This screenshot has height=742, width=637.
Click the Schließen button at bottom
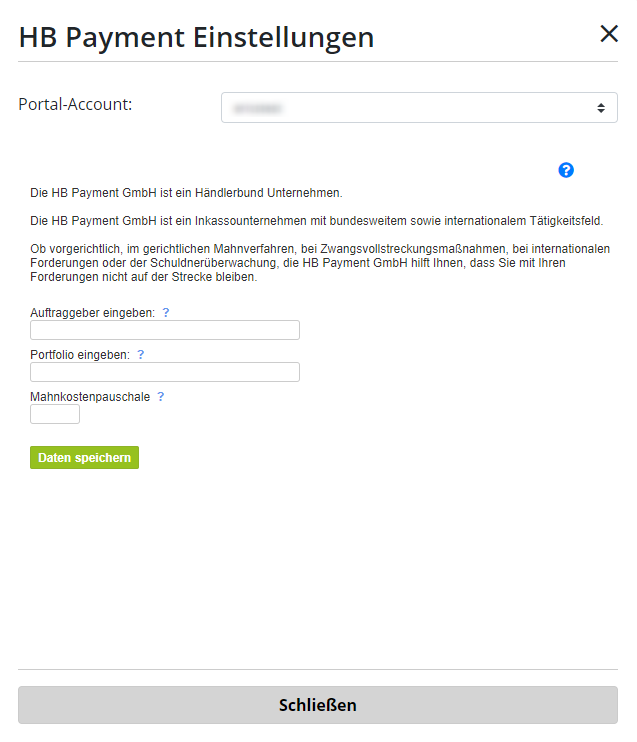point(318,705)
